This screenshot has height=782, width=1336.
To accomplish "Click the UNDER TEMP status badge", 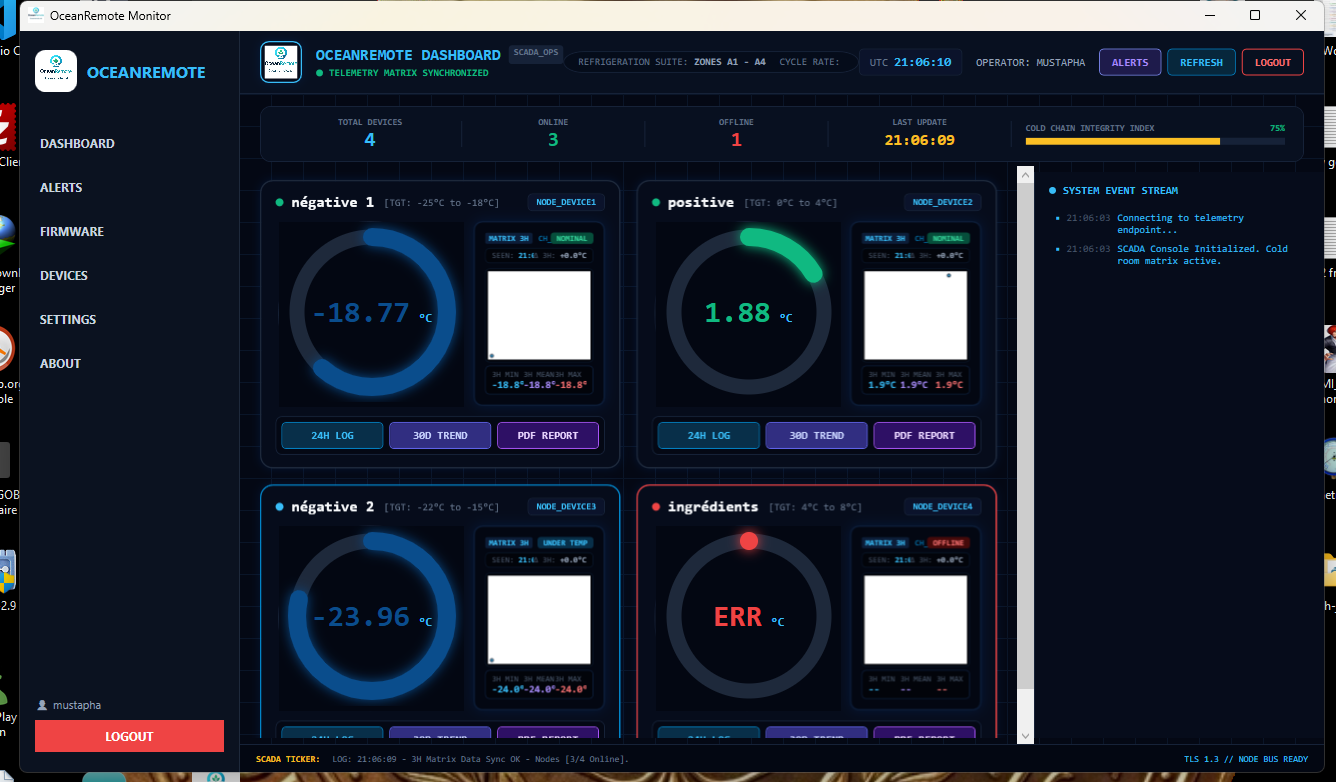I will click(x=566, y=543).
